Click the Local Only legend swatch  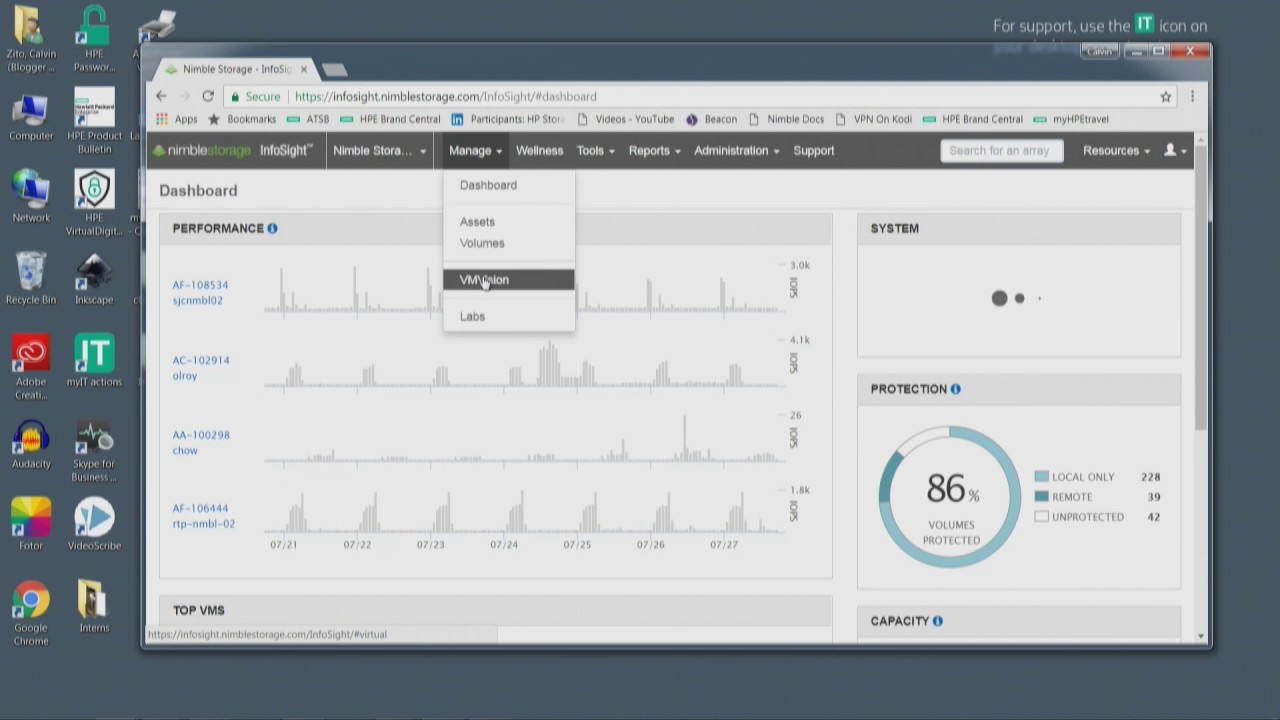1041,477
